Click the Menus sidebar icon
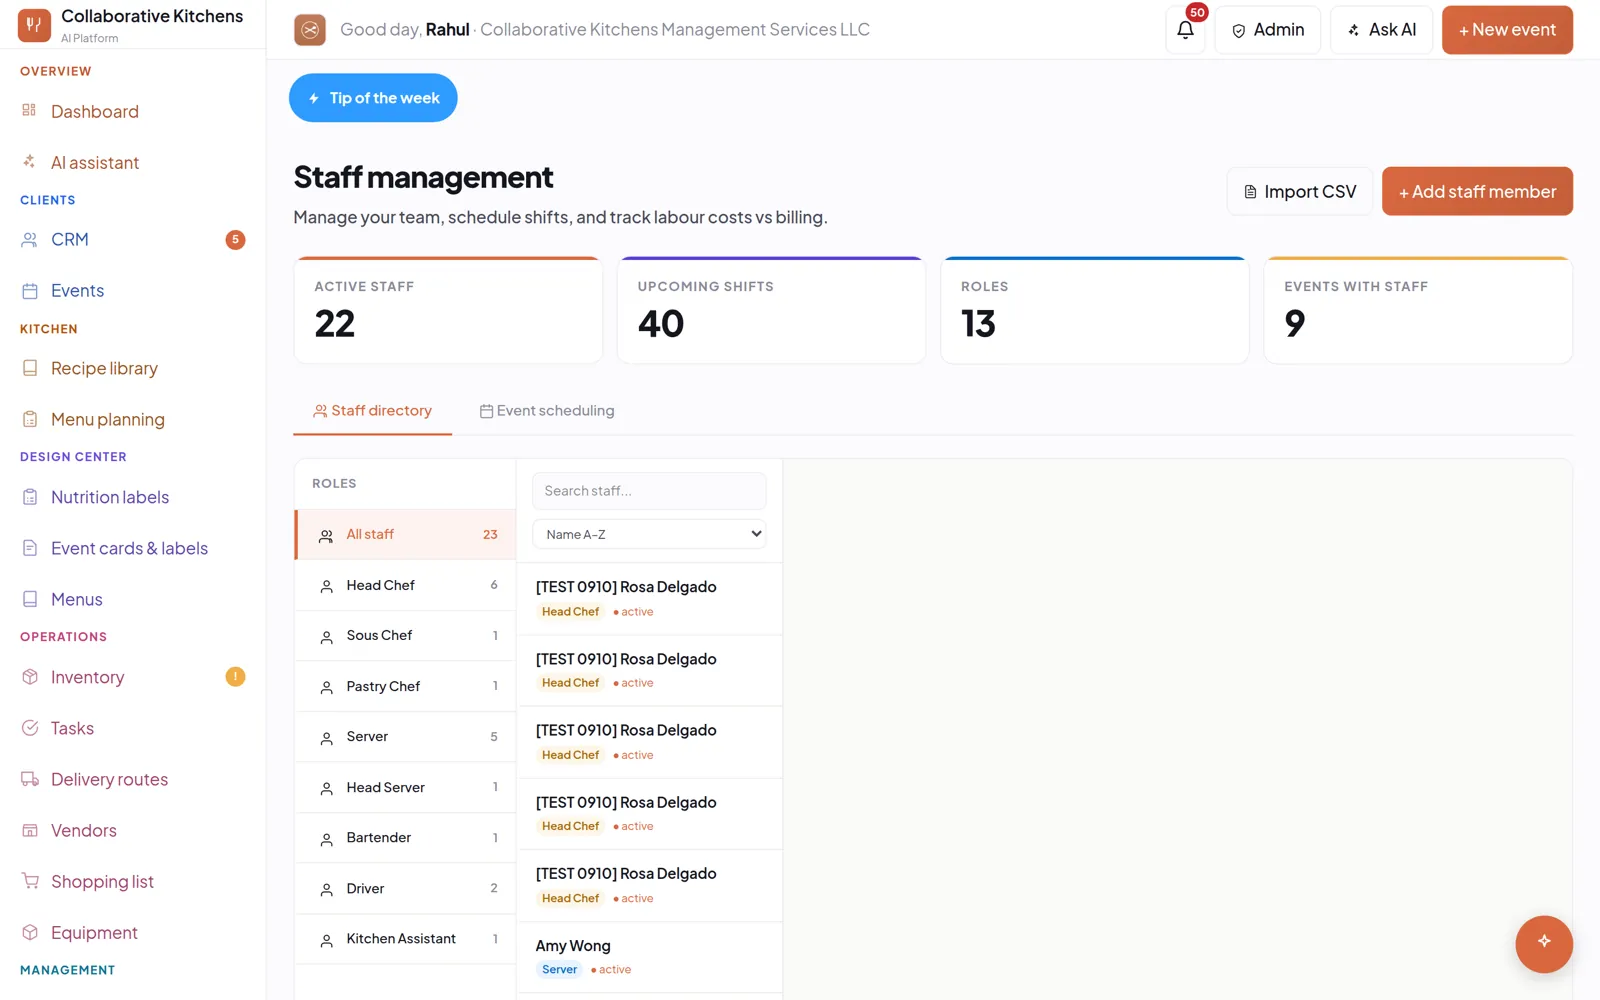The image size is (1600, 1000). pos(30,599)
